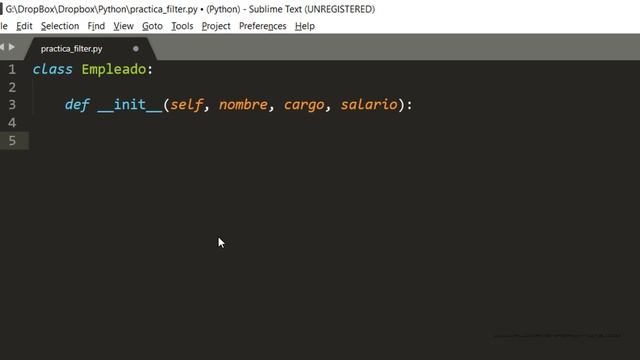Click line number 1 in the gutter
The height and width of the screenshot is (360, 640).
coord(12,69)
